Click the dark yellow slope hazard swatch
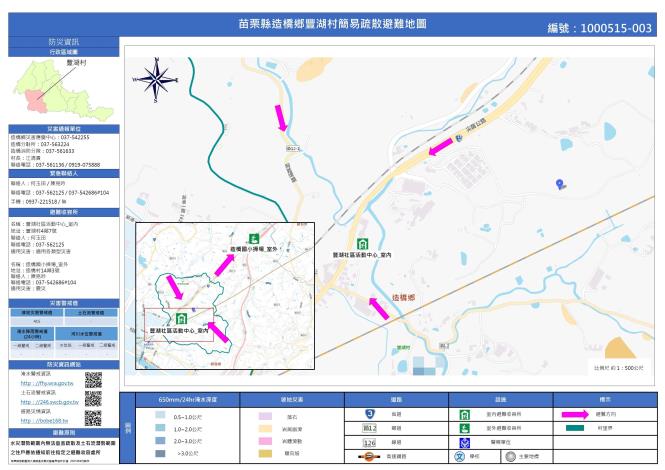Viewport: 665px width, 470px height. (265, 453)
